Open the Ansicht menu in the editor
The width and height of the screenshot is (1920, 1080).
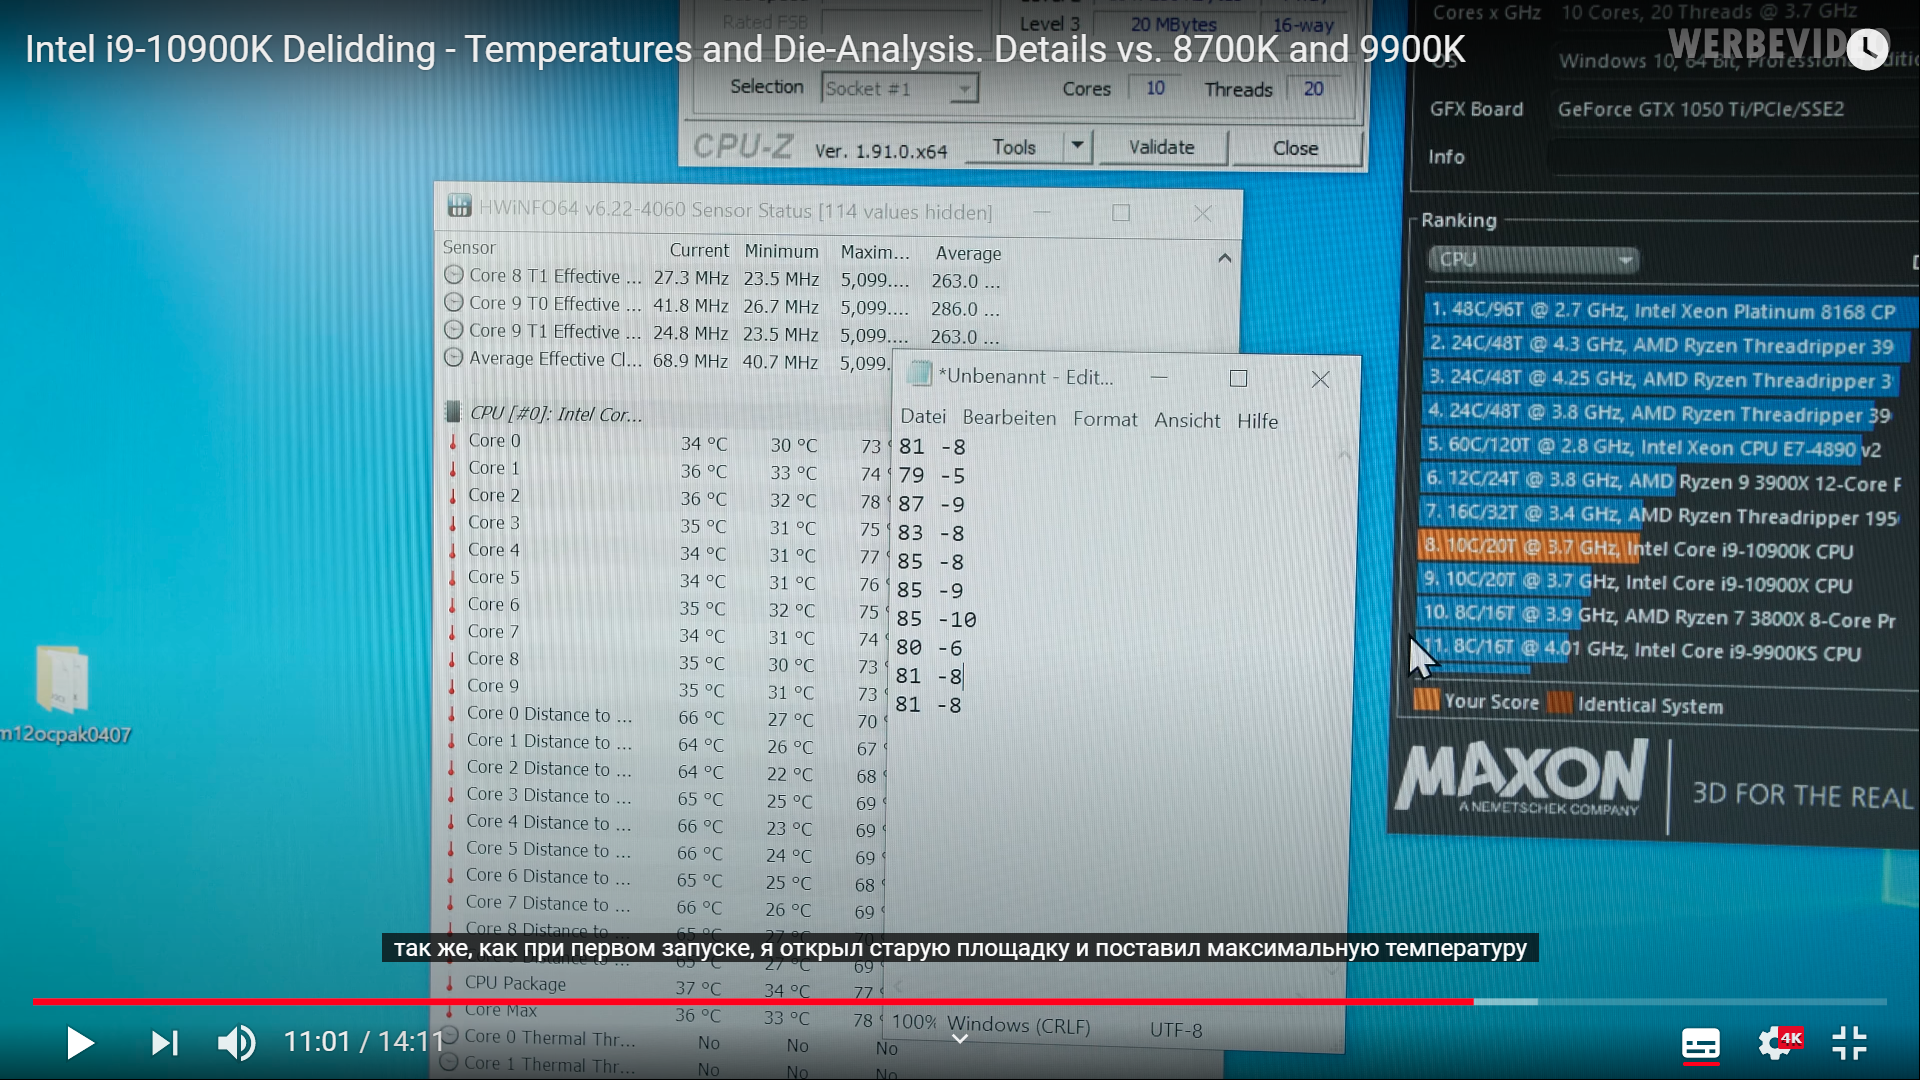(x=1186, y=420)
